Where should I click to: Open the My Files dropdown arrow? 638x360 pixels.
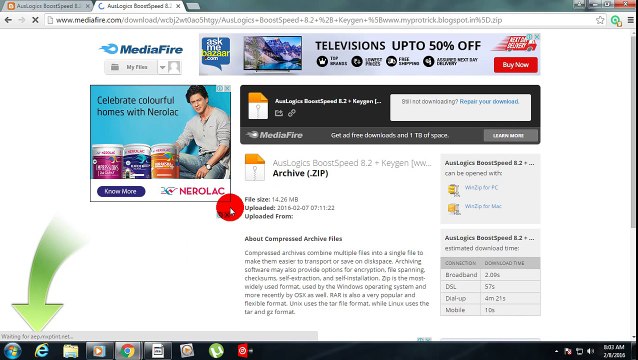(x=162, y=68)
